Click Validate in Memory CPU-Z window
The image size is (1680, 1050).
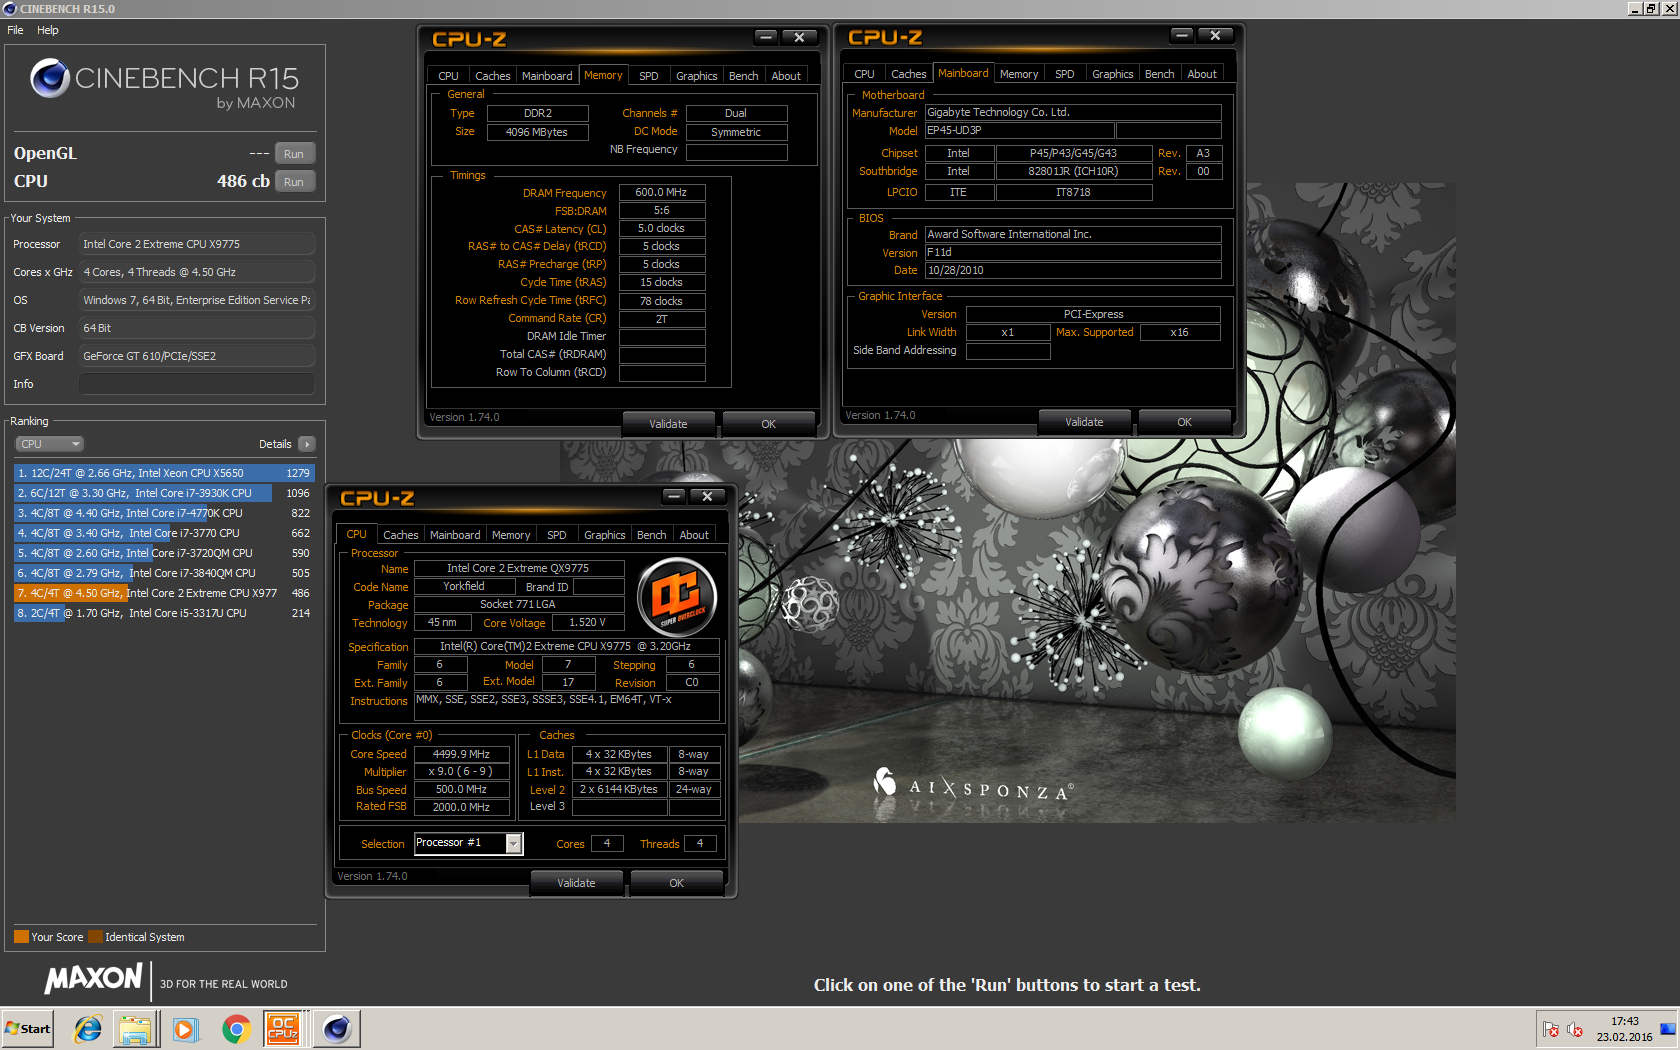click(668, 424)
